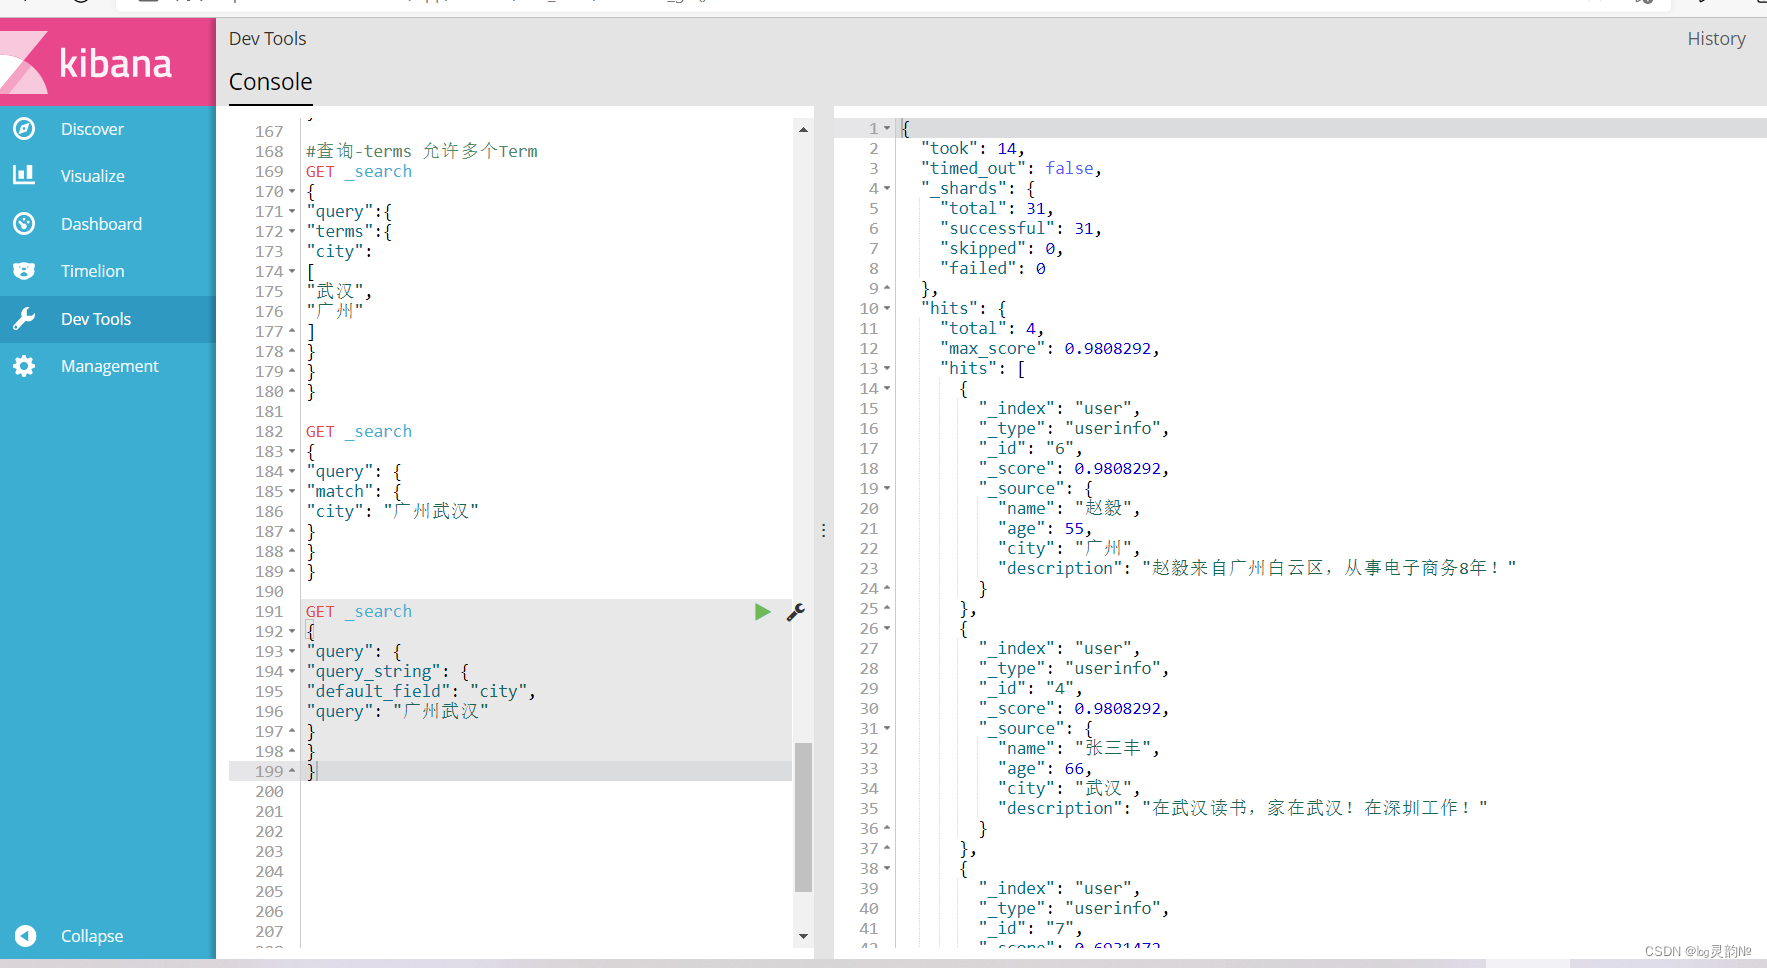Open request History
The image size is (1767, 968).
coord(1716,39)
